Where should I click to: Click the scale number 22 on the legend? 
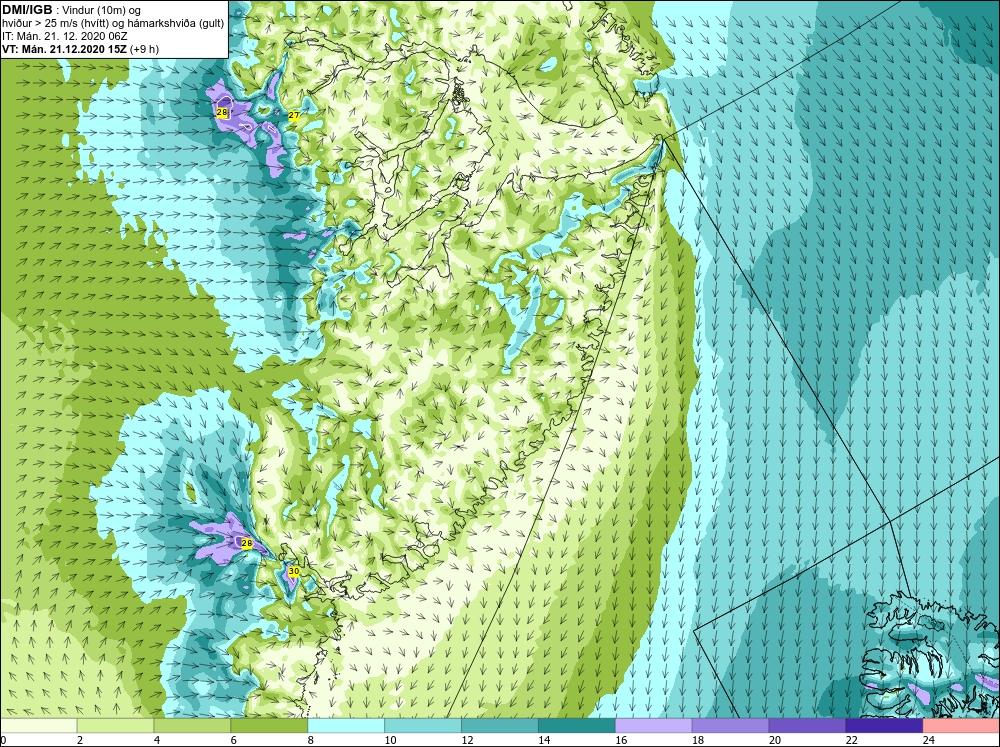coord(851,740)
